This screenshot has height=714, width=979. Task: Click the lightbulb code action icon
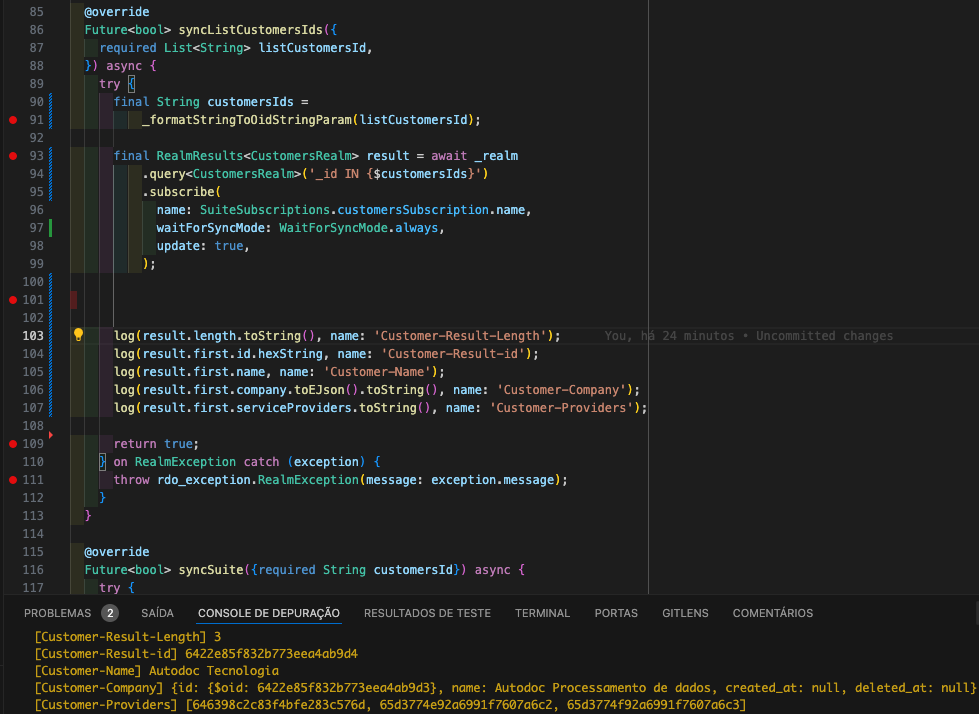[x=78, y=336]
